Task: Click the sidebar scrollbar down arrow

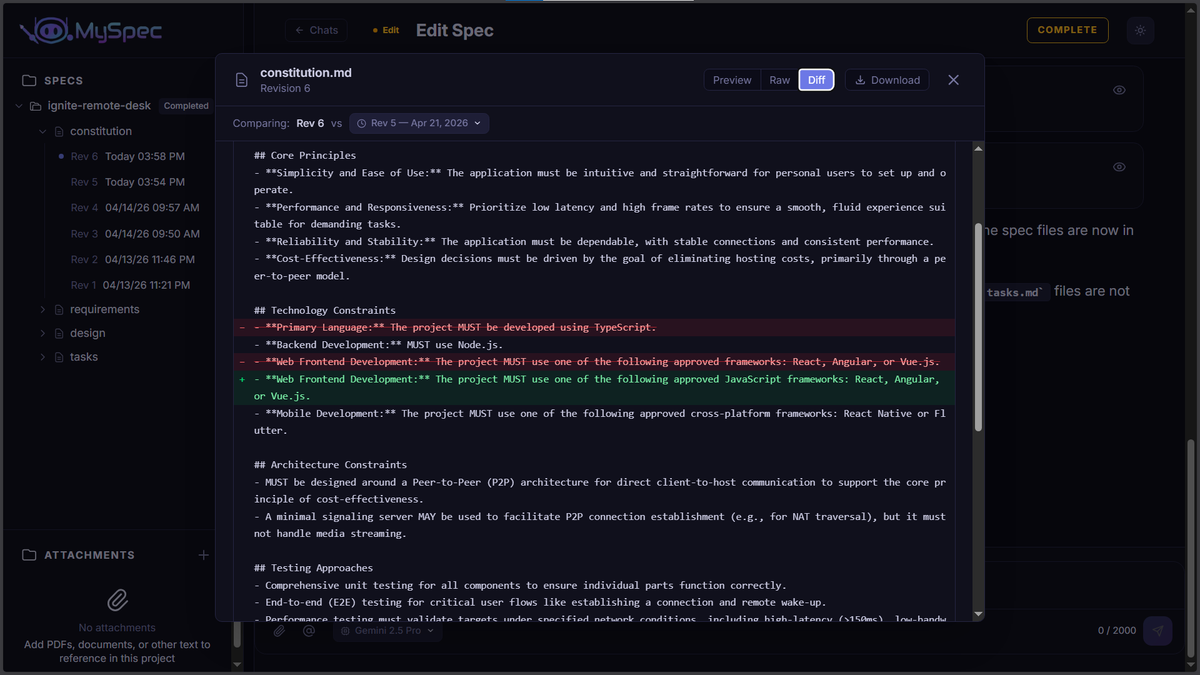Action: pos(237,663)
